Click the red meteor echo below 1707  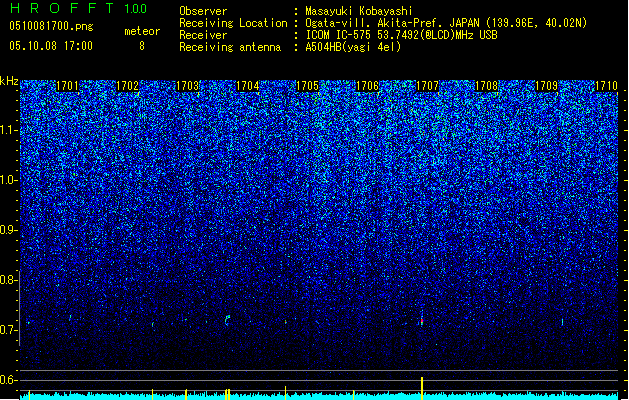(422, 321)
